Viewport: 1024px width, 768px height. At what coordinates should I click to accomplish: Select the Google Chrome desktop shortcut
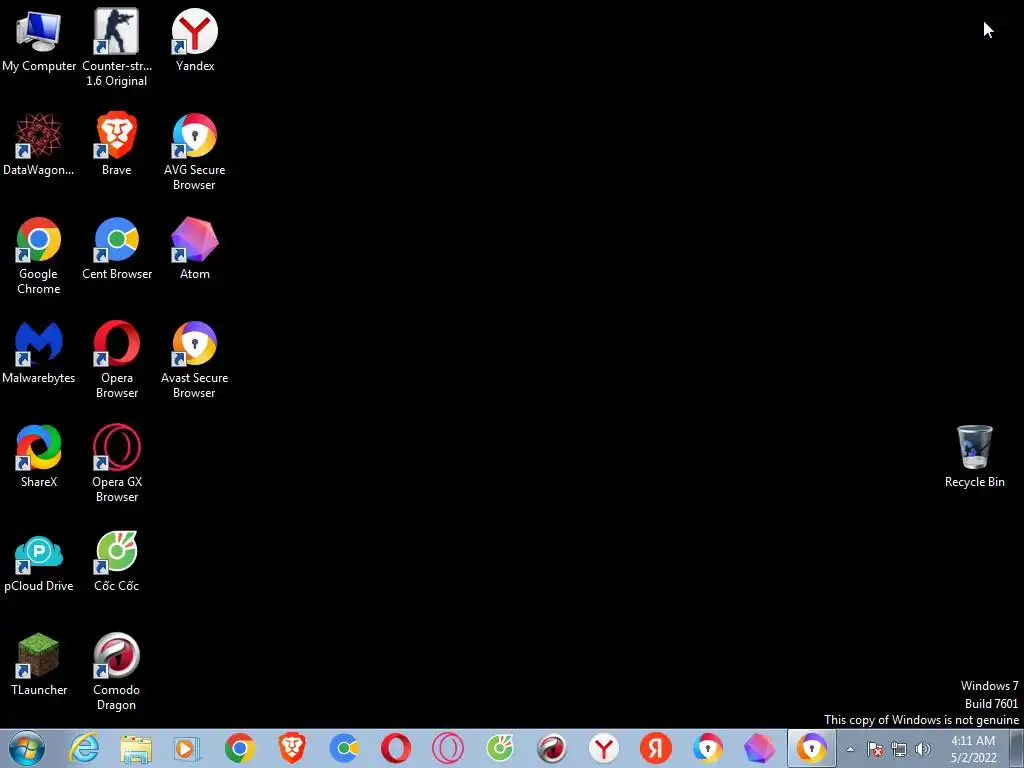point(39,255)
